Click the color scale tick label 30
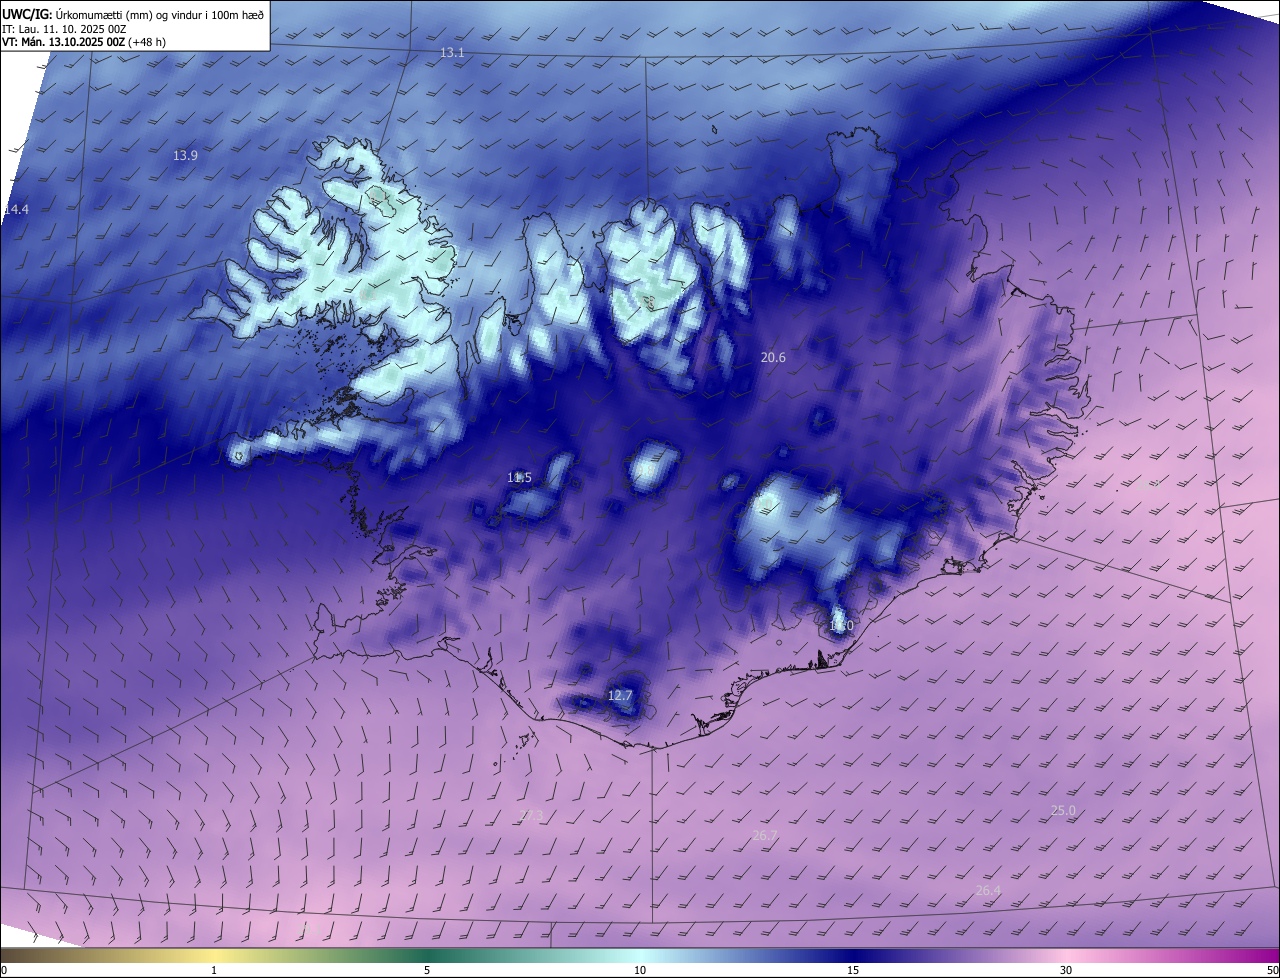The height and width of the screenshot is (978, 1280). (x=1066, y=970)
